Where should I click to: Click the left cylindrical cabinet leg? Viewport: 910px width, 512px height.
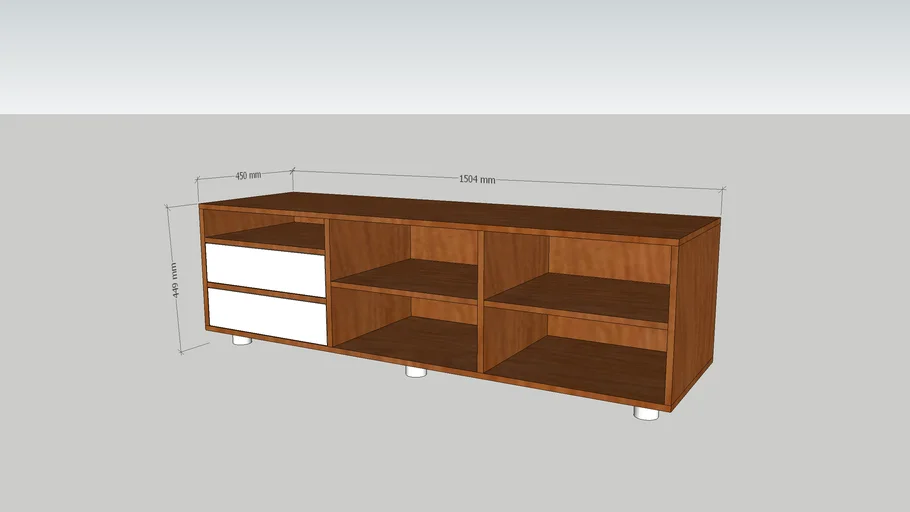(x=241, y=340)
